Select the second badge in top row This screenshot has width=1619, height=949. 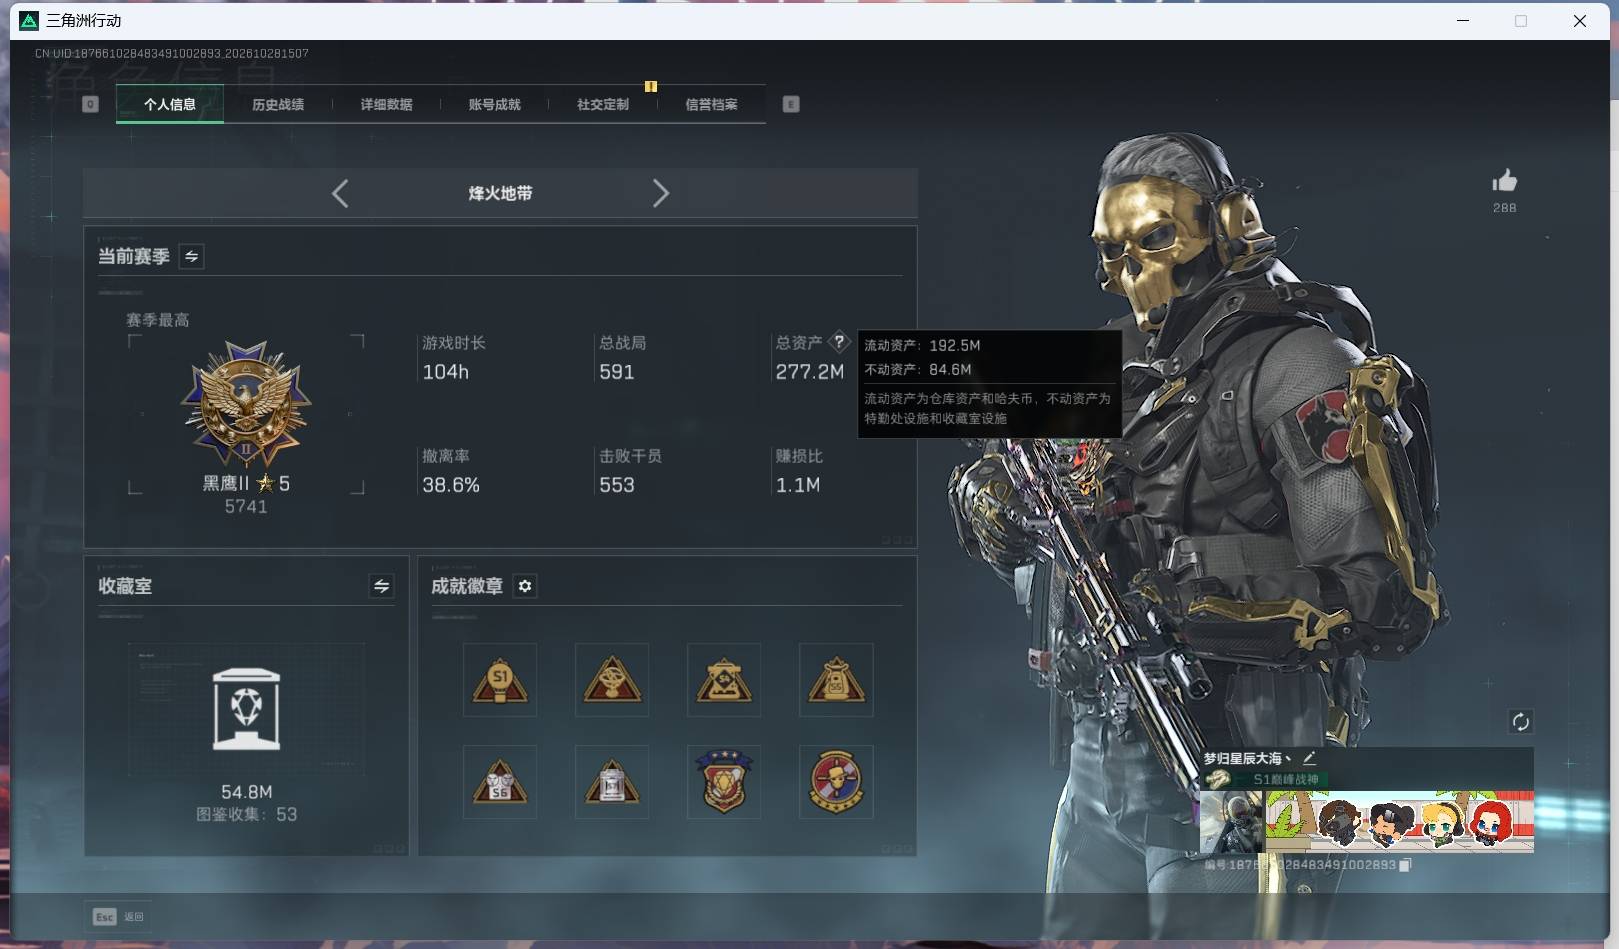pyautogui.click(x=612, y=680)
